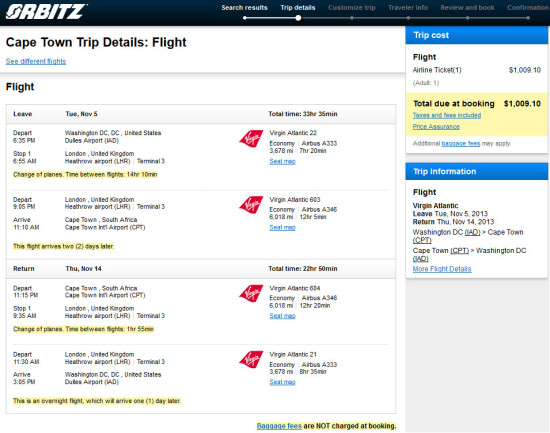Click Baggage fees link at page bottom
This screenshot has width=550, height=433.
pyautogui.click(x=279, y=426)
